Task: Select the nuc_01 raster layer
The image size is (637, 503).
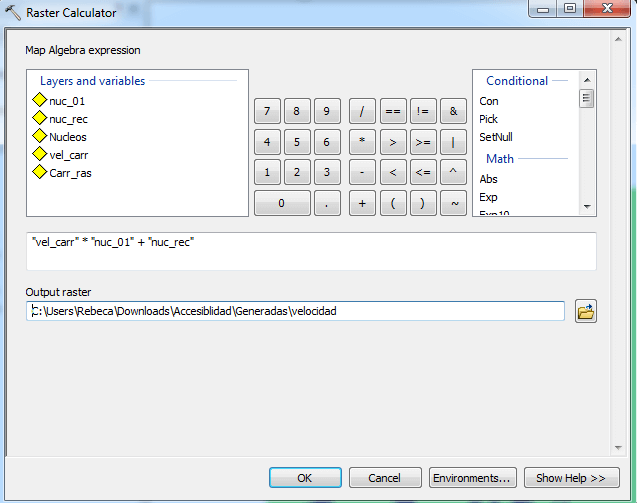Action: 66,101
